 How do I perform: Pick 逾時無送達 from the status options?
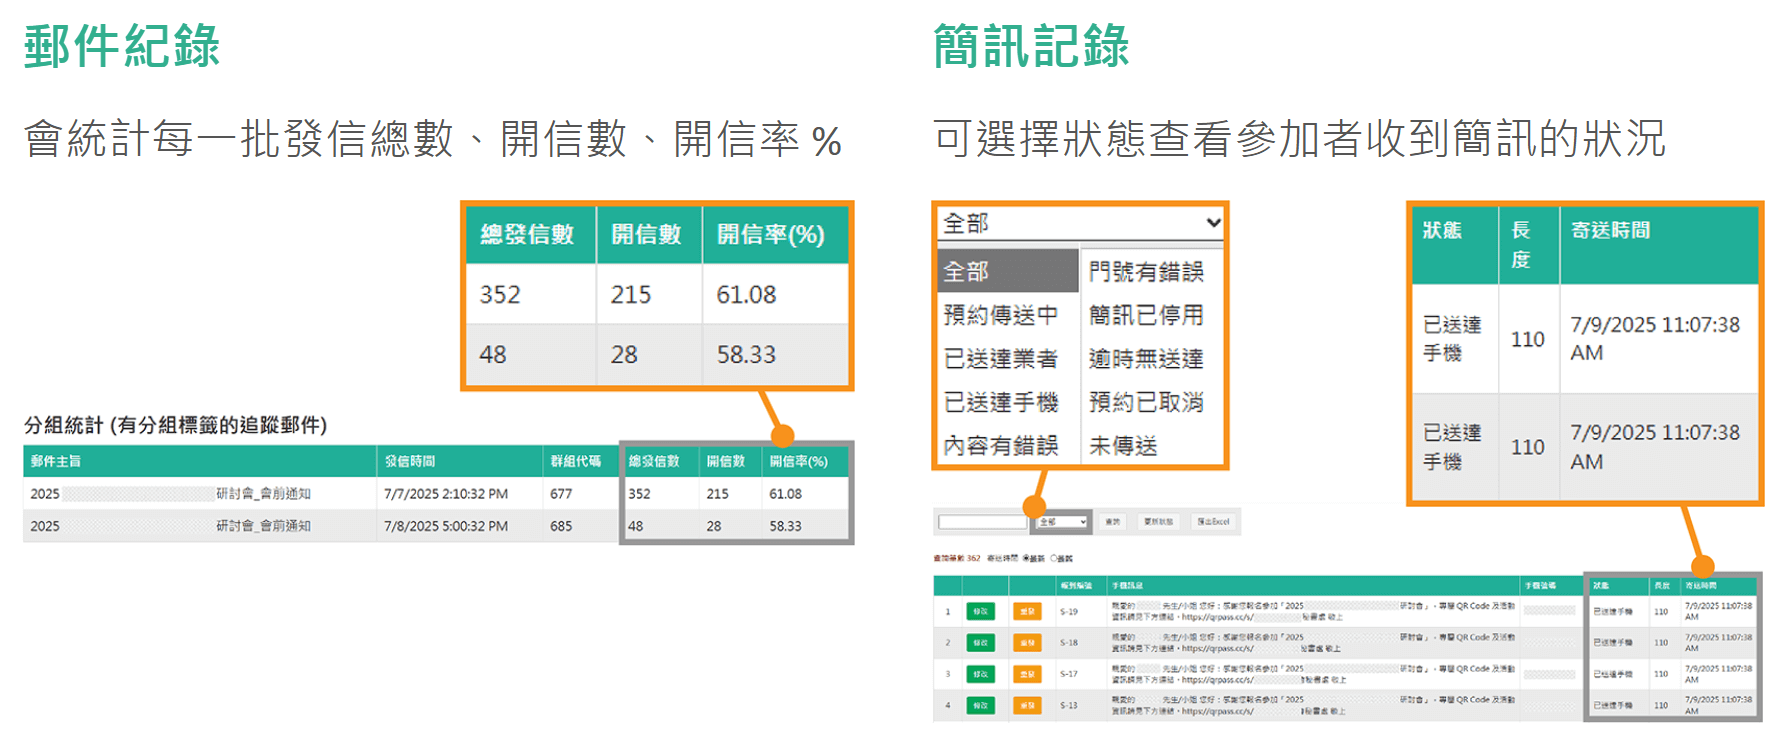click(x=1146, y=359)
